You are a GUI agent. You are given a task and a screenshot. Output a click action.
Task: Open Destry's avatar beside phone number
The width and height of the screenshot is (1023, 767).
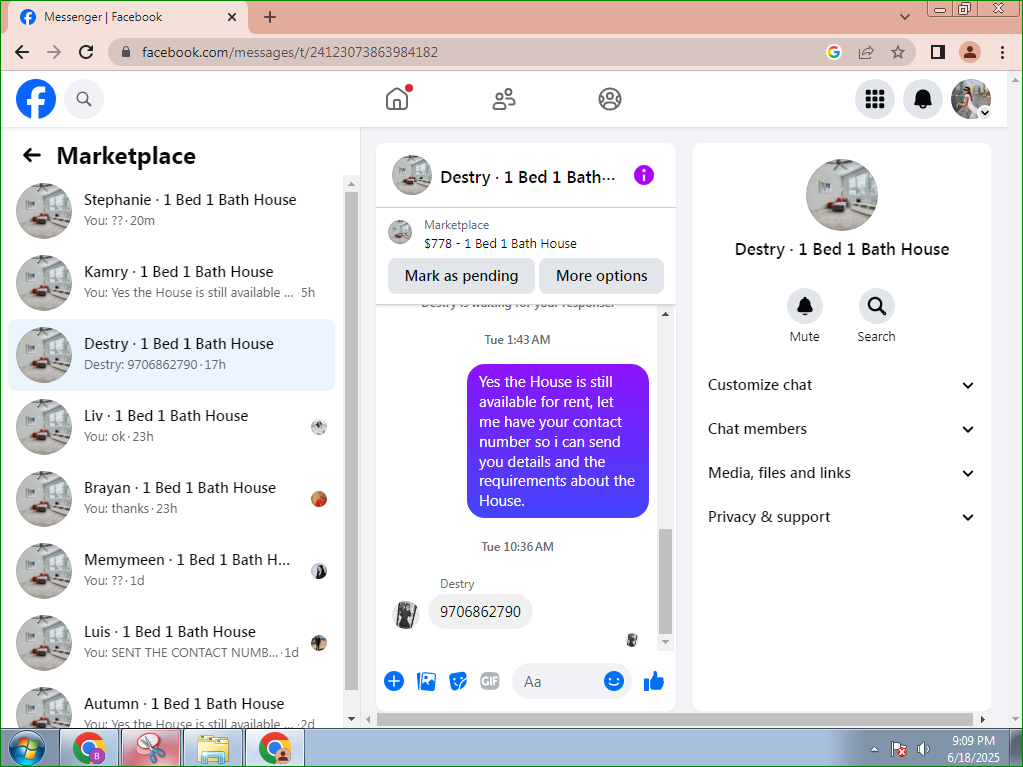(x=405, y=614)
